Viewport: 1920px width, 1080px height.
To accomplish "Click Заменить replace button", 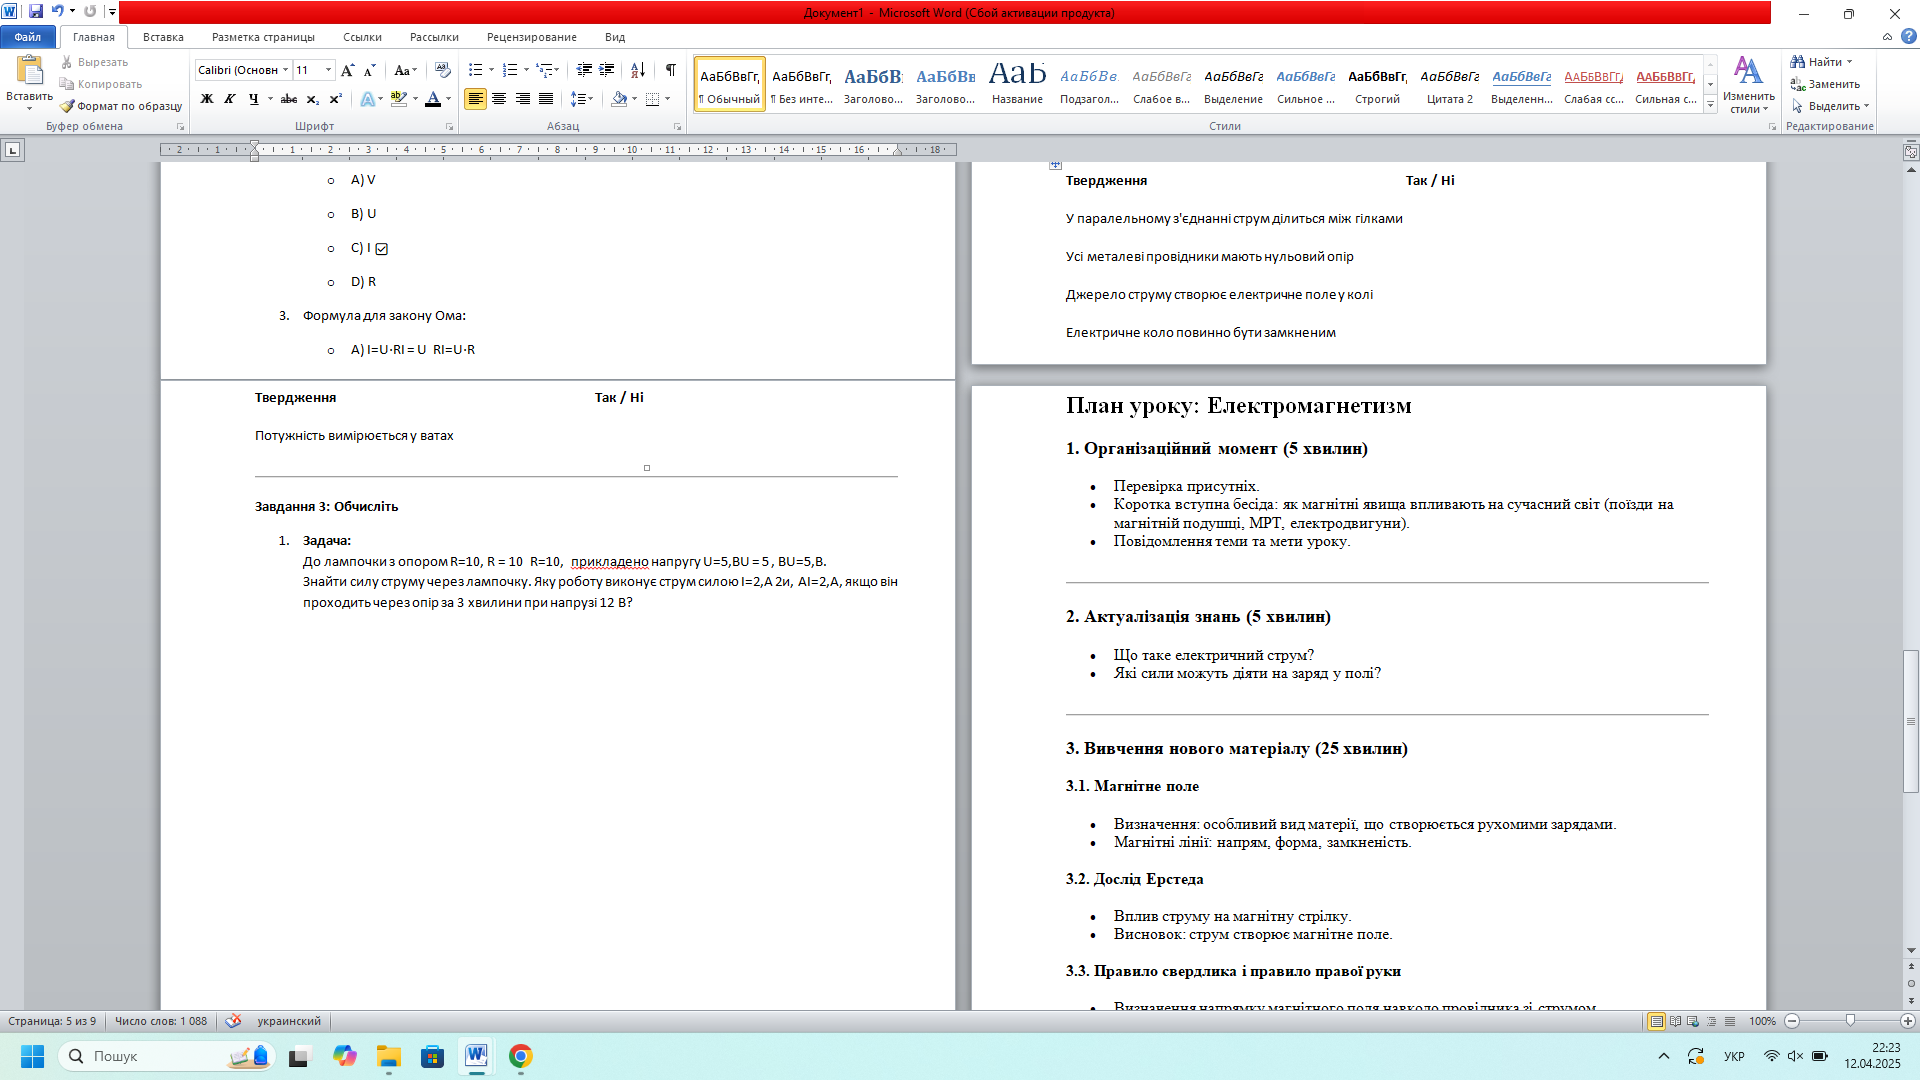I will tap(1825, 84).
